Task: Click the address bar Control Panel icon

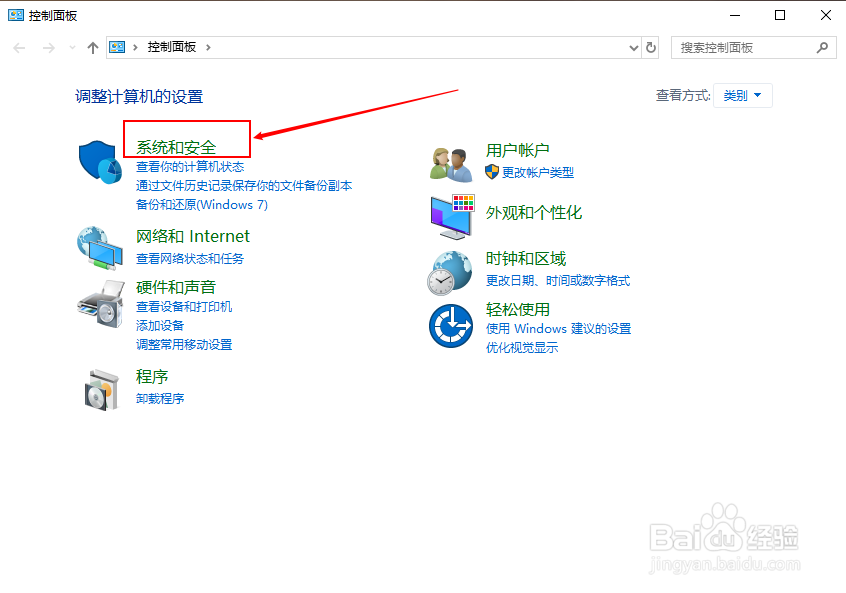Action: [117, 47]
